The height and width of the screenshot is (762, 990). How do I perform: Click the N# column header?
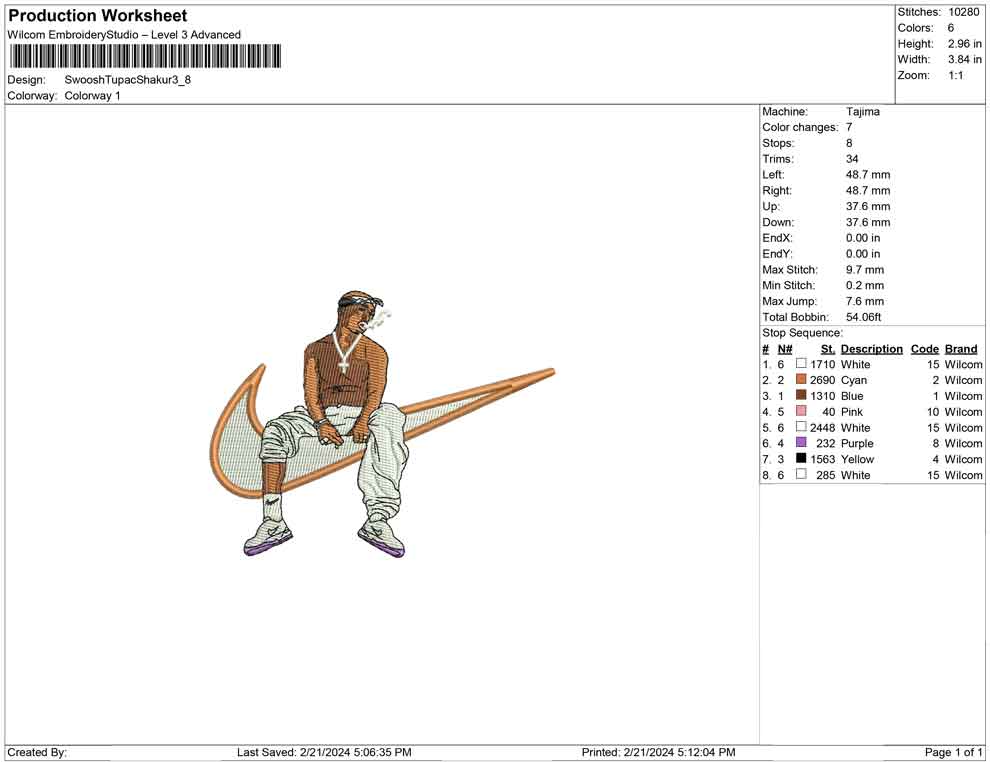click(x=785, y=349)
